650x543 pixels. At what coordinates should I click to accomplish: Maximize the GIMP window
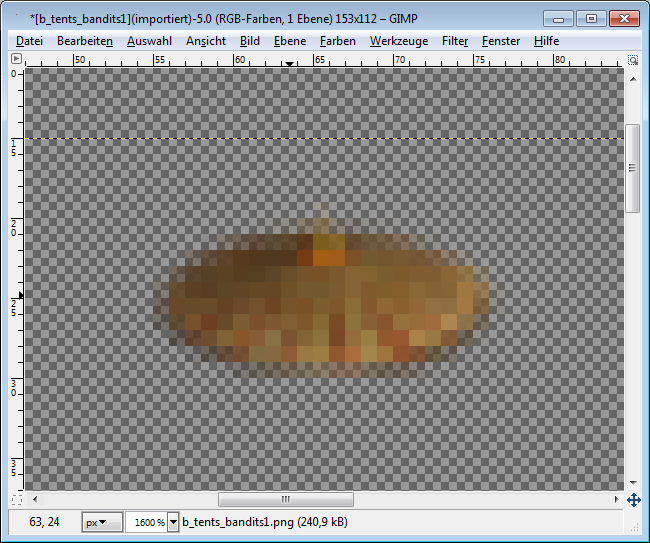[592, 19]
